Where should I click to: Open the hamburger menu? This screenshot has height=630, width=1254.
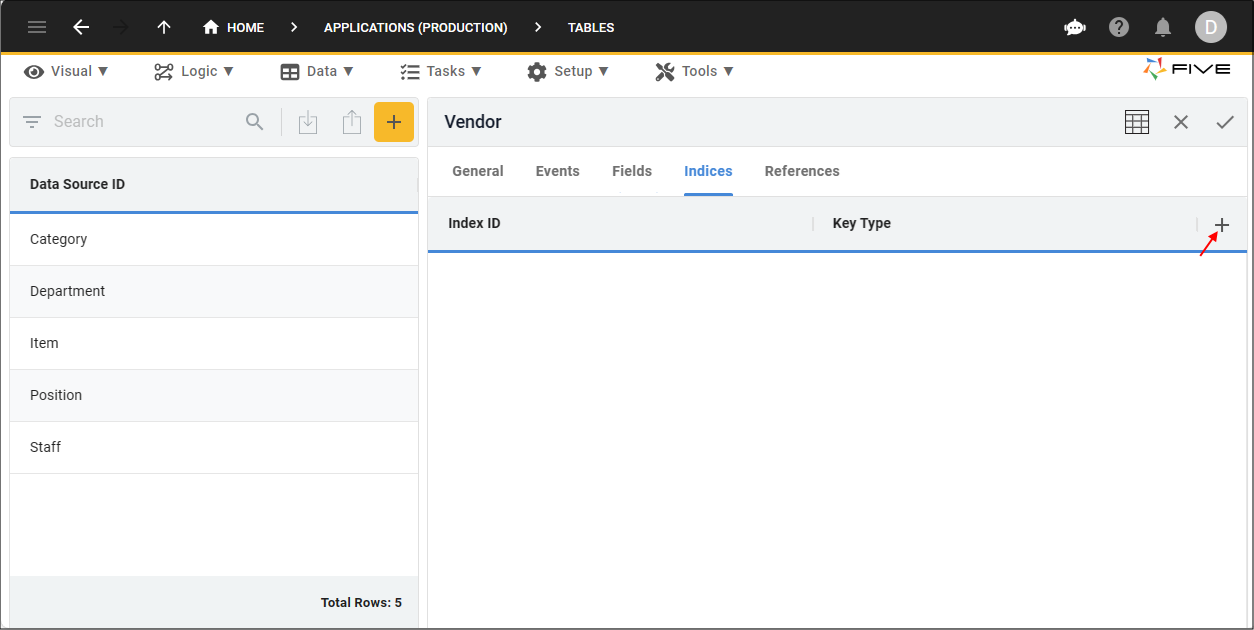(37, 27)
